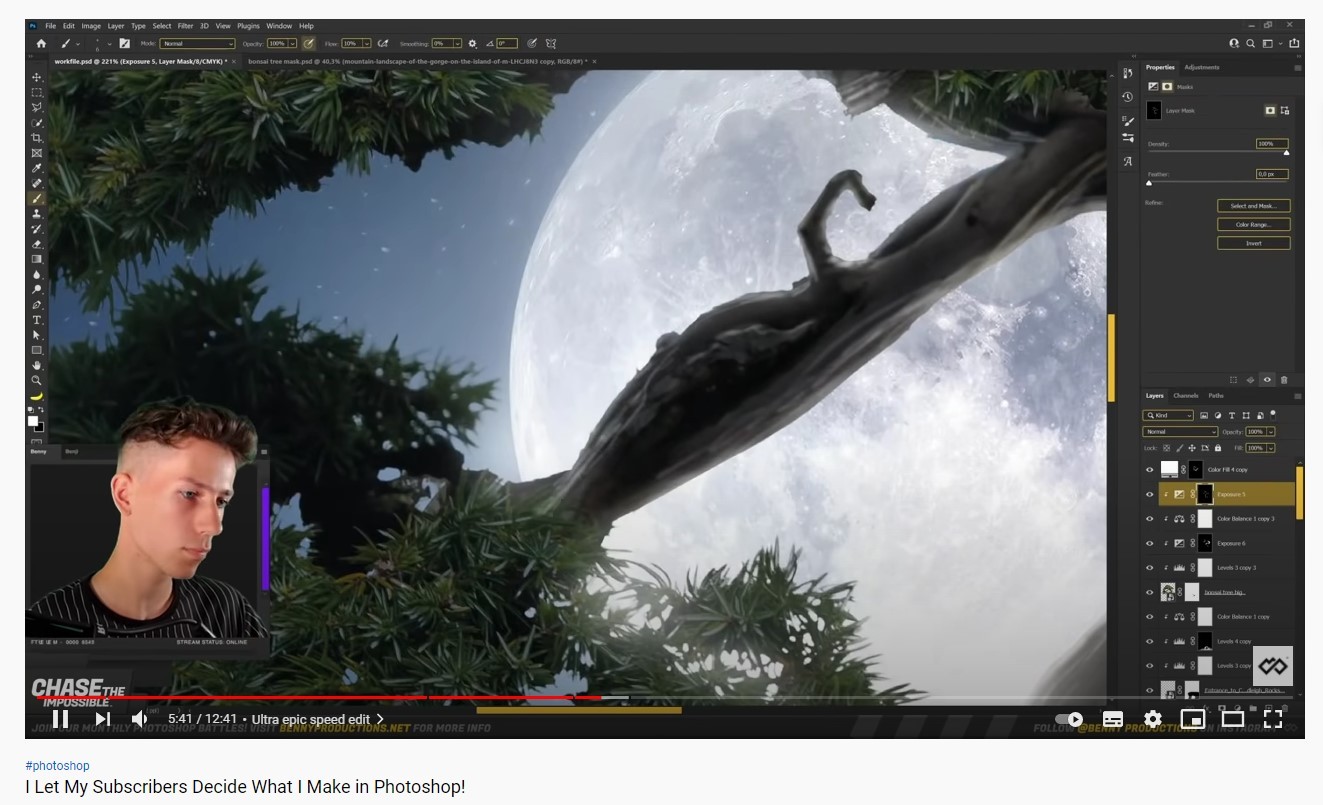
Task: Toggle visibility of Levels 4 copy layer
Action: [x=1149, y=641]
